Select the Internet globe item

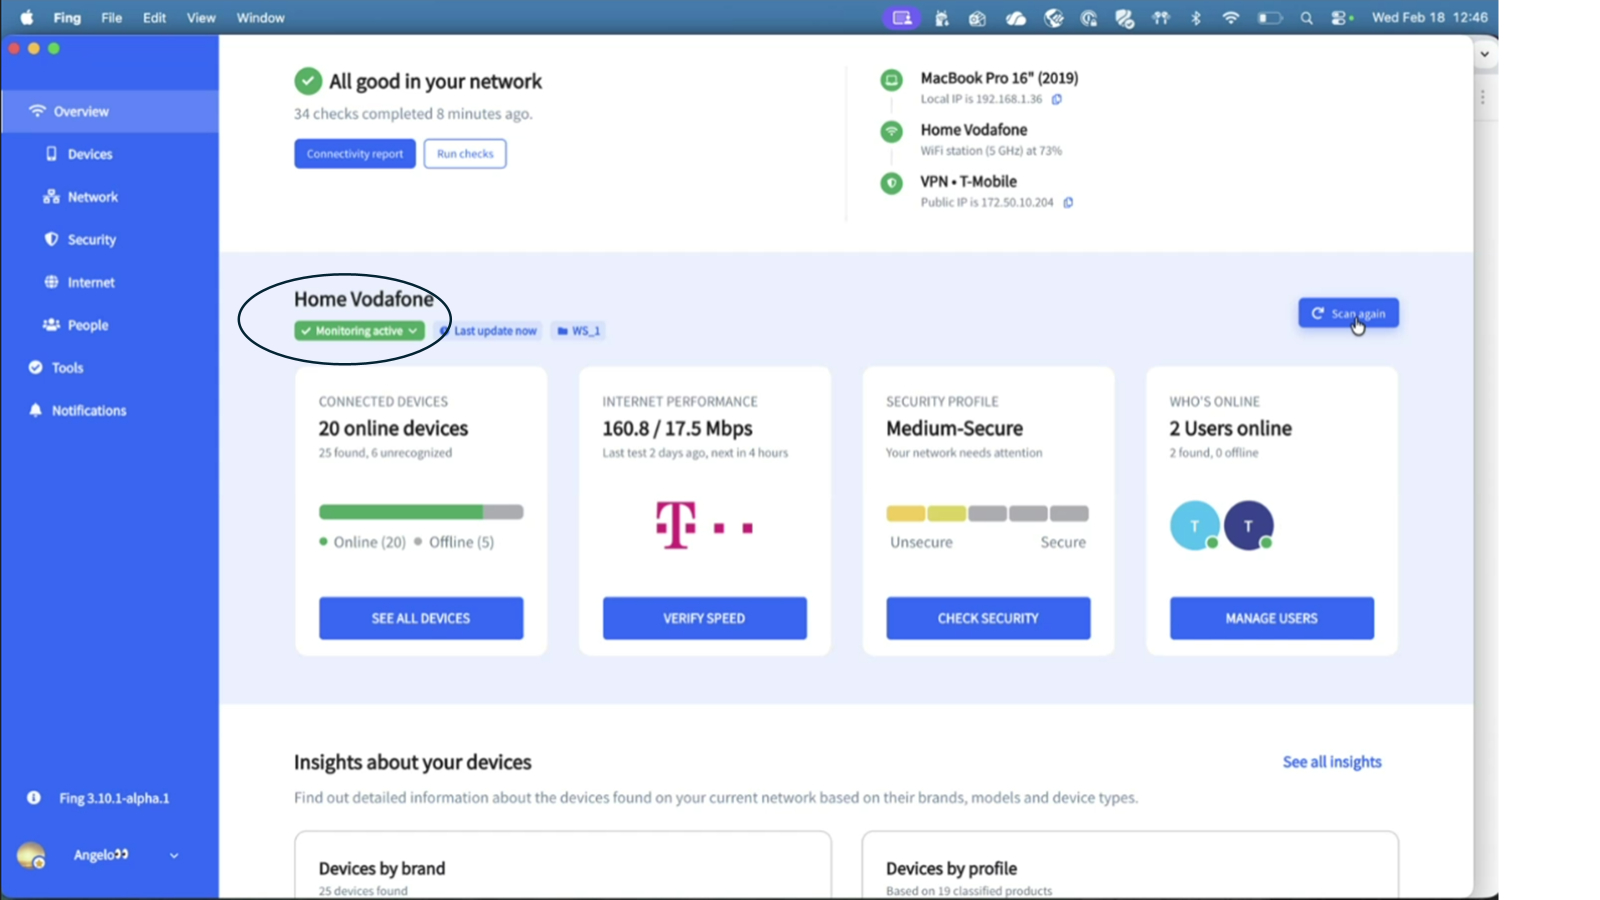[x=90, y=283]
